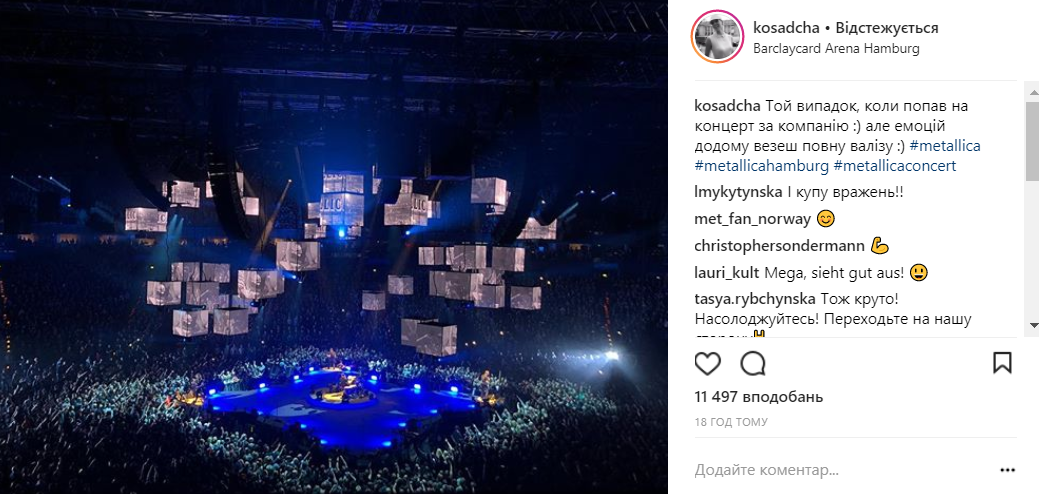Click the add comment input field
Screen dimensions: 1039x494
(x=840, y=470)
